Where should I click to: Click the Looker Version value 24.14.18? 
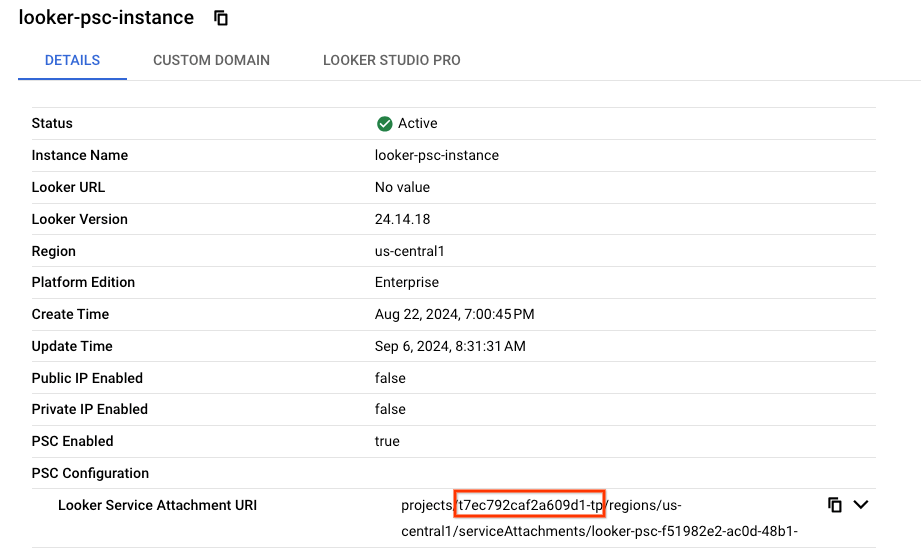pos(402,219)
